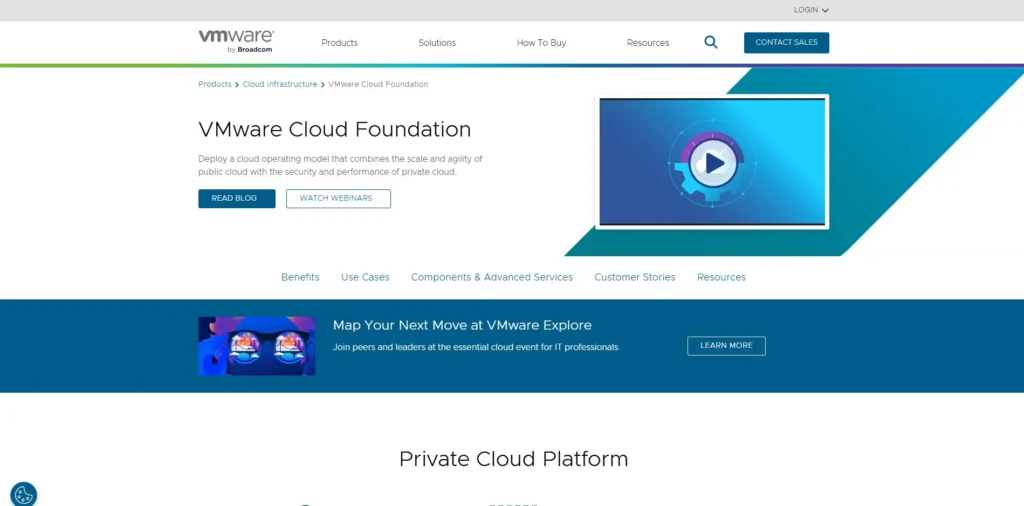This screenshot has height=506, width=1024.
Task: Click the video preview frame
Action: click(712, 162)
